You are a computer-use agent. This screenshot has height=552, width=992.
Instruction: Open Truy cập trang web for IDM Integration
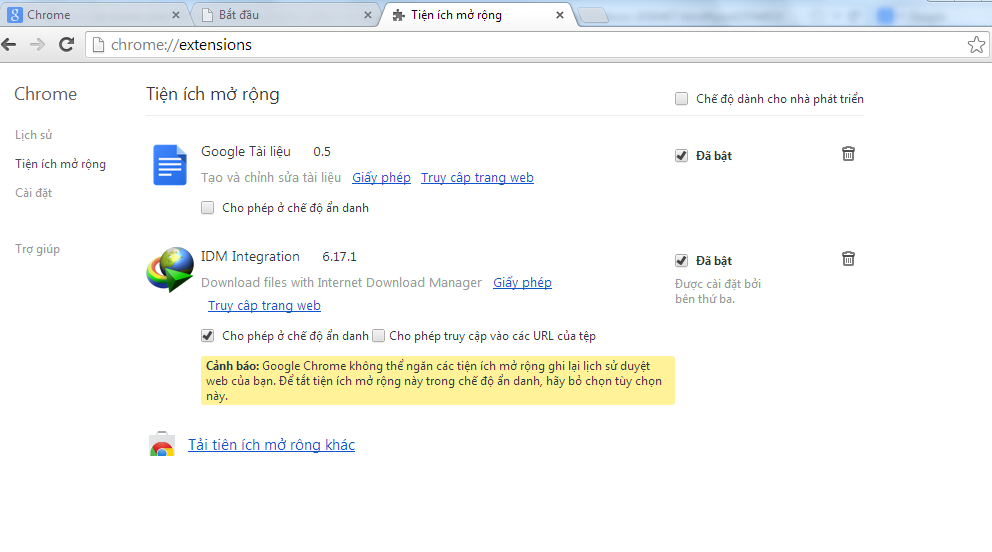pyautogui.click(x=264, y=305)
